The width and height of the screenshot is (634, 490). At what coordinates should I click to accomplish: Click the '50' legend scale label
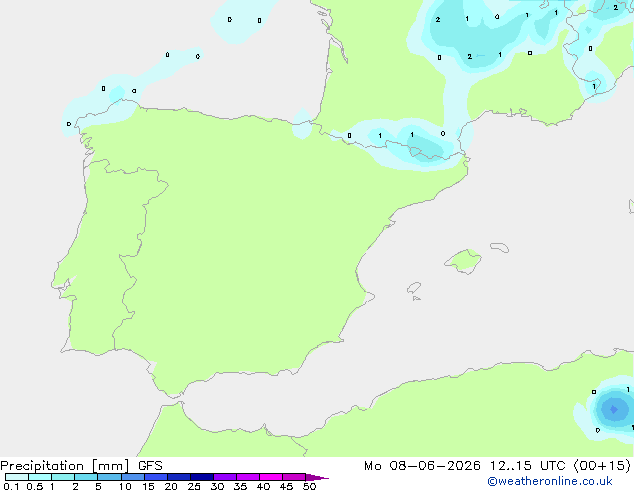click(x=309, y=486)
